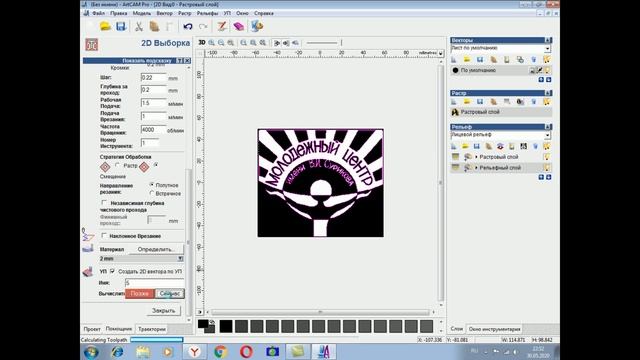Click the Позже calculate button
This screenshot has height=360, width=640.
[140, 293]
